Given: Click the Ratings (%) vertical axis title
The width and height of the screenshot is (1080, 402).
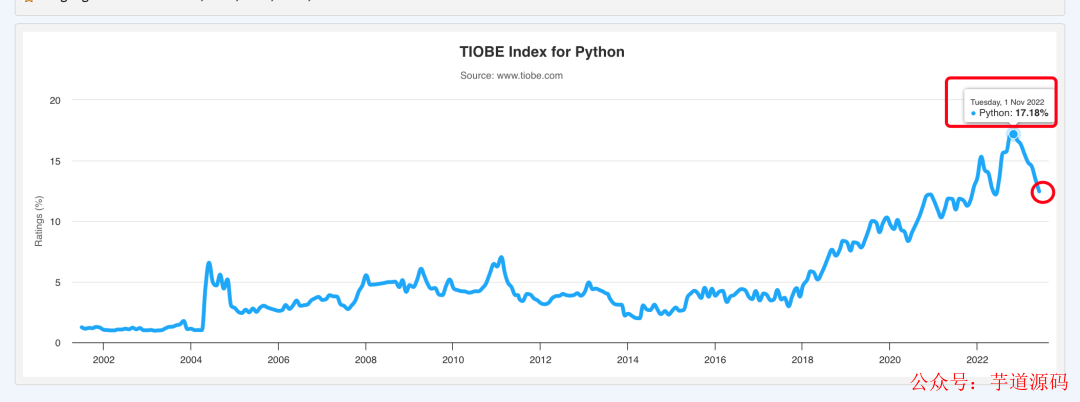Looking at the screenshot, I should click(39, 222).
